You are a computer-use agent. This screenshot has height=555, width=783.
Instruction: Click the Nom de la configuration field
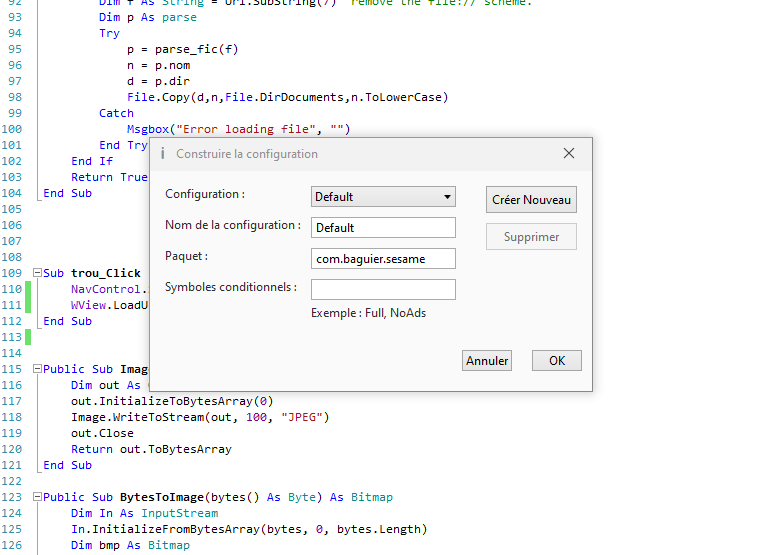point(383,228)
